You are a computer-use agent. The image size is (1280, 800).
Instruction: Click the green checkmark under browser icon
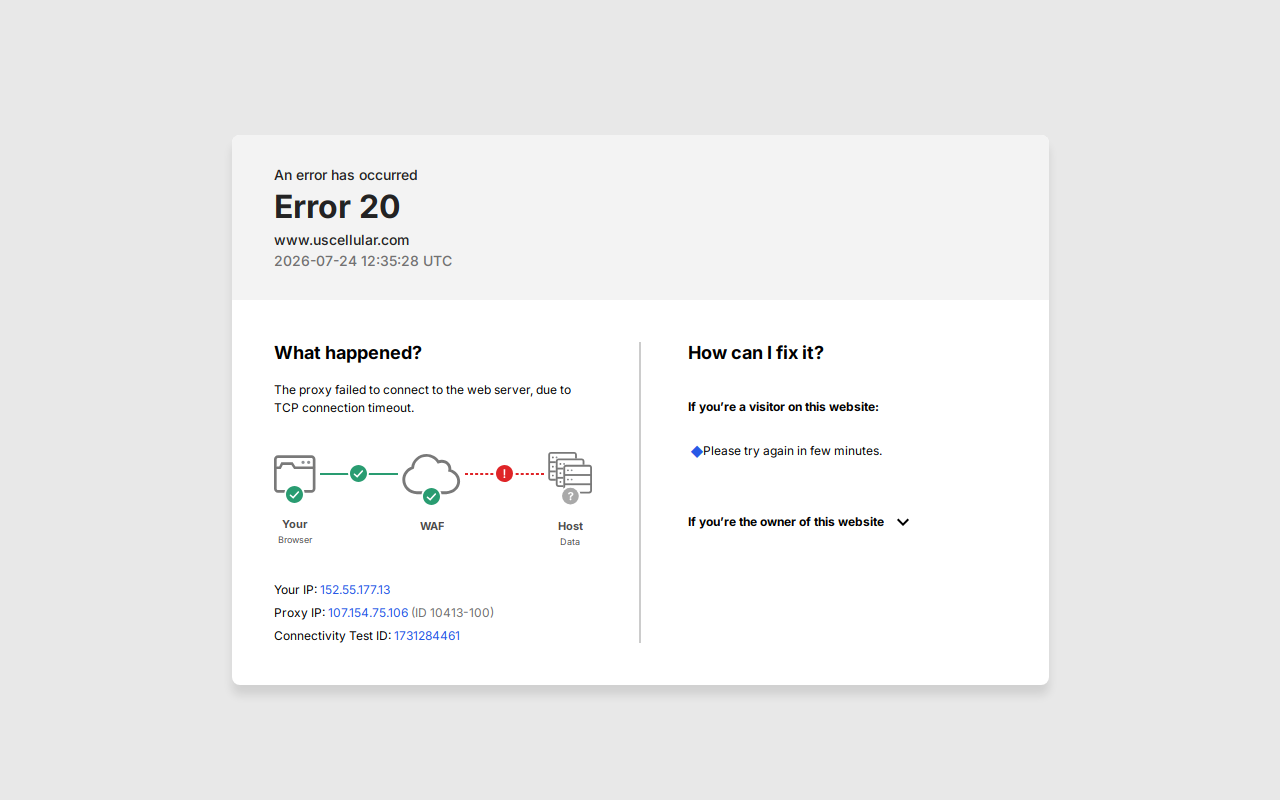[x=294, y=494]
